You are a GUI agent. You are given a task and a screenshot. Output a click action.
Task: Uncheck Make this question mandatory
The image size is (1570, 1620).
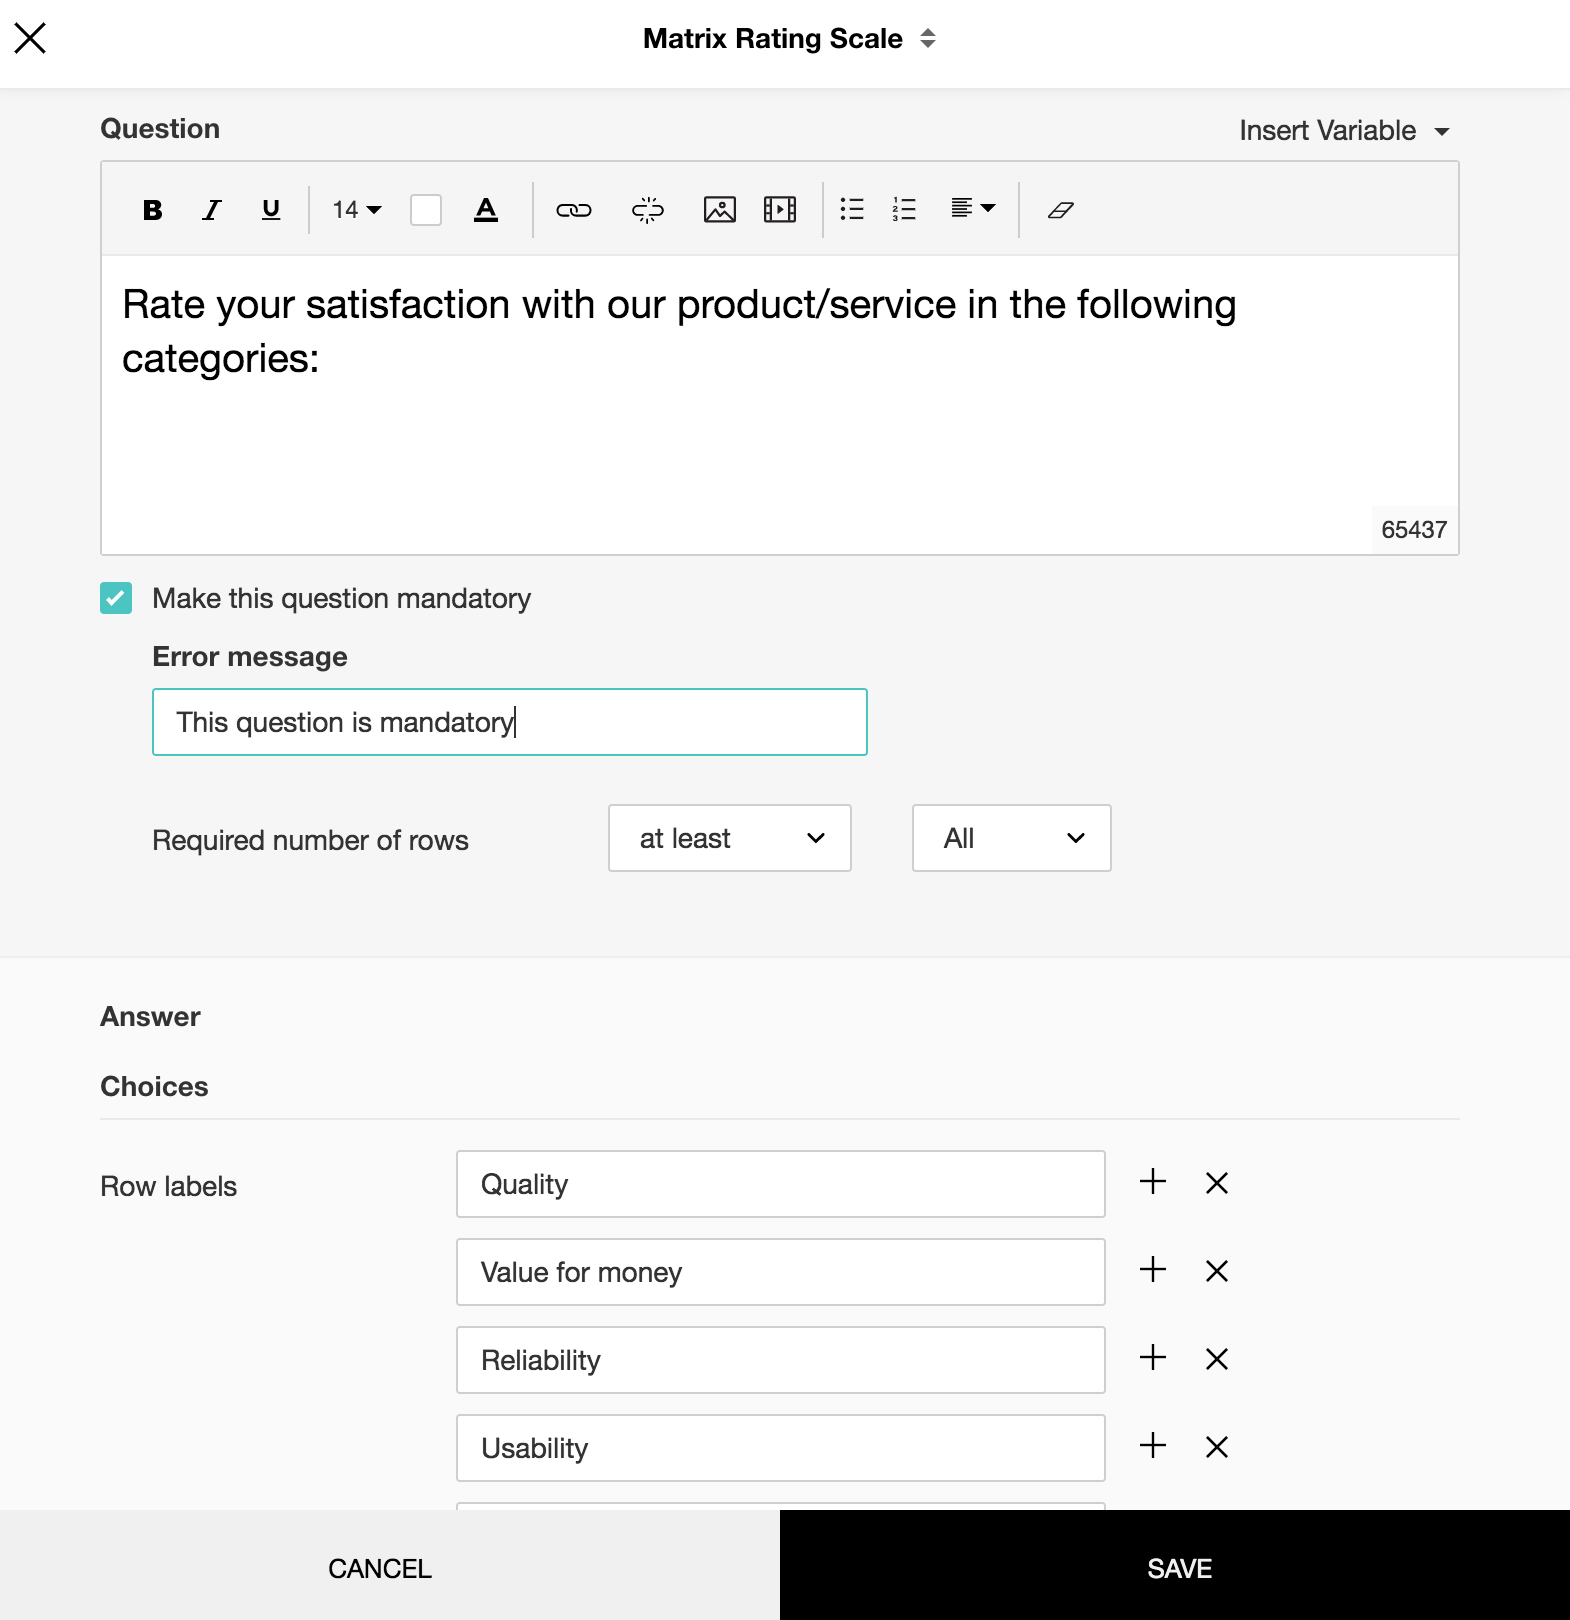116,599
